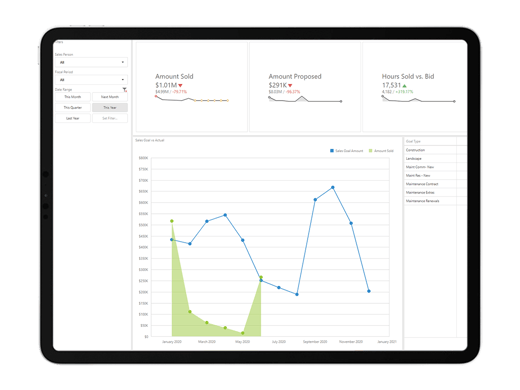Viewport: 520px width, 390px height.
Task: Click the Hours Sold green up-trend arrow
Action: tap(404, 86)
